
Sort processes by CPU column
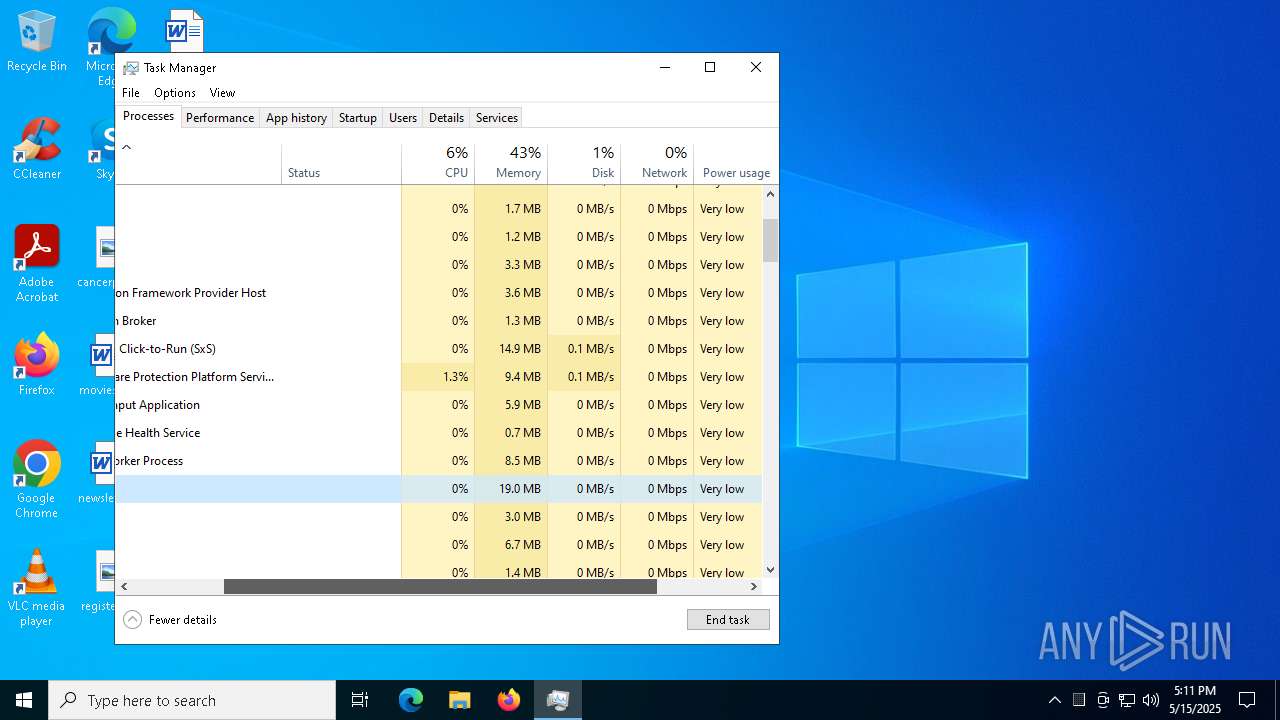(x=438, y=163)
